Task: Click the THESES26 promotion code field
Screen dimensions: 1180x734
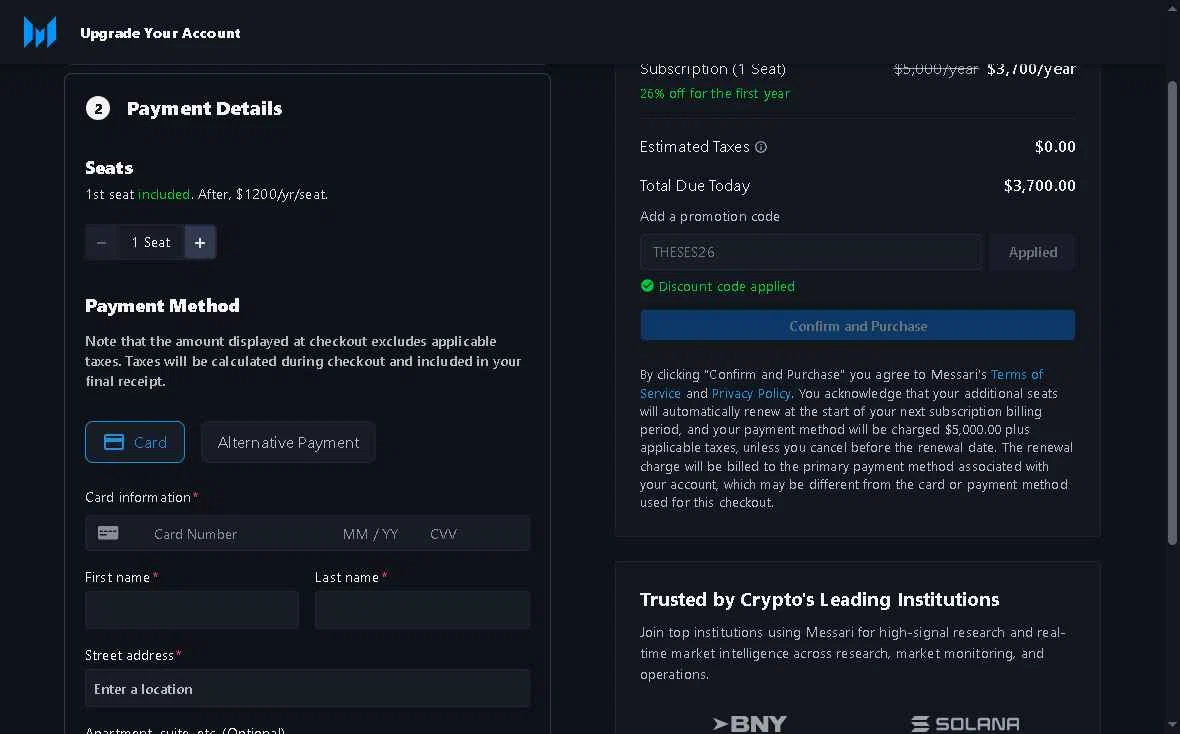Action: coord(810,252)
